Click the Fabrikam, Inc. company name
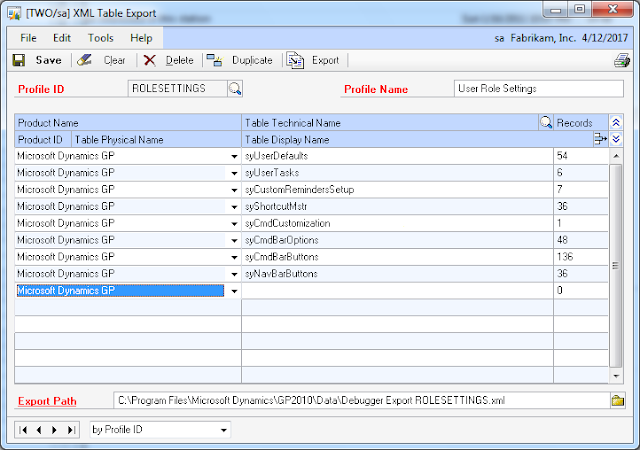 pos(543,38)
